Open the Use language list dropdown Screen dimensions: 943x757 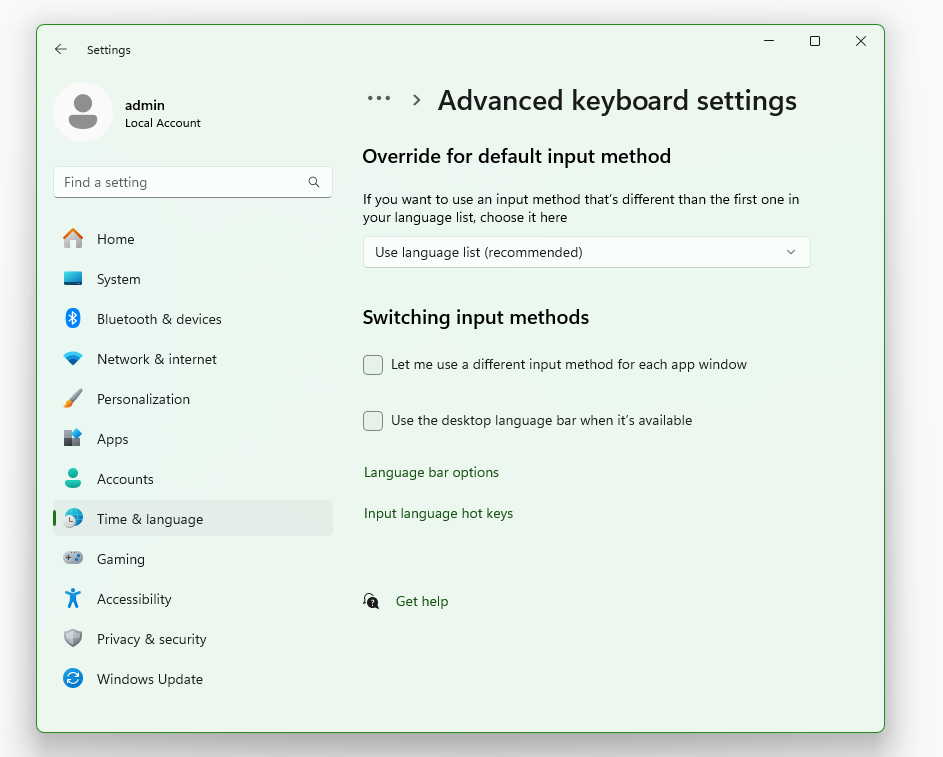(x=586, y=253)
